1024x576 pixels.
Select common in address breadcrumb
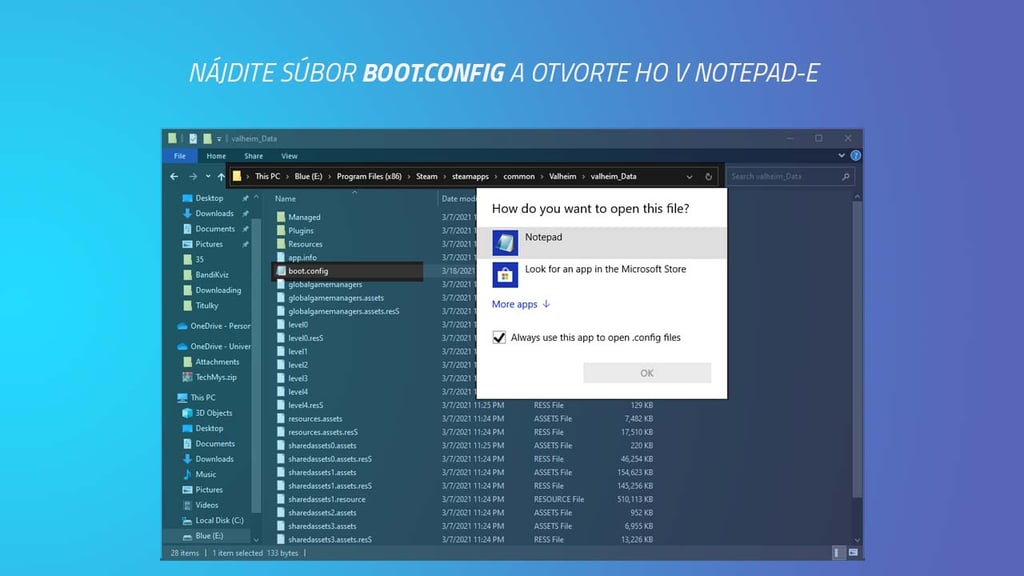(519, 176)
